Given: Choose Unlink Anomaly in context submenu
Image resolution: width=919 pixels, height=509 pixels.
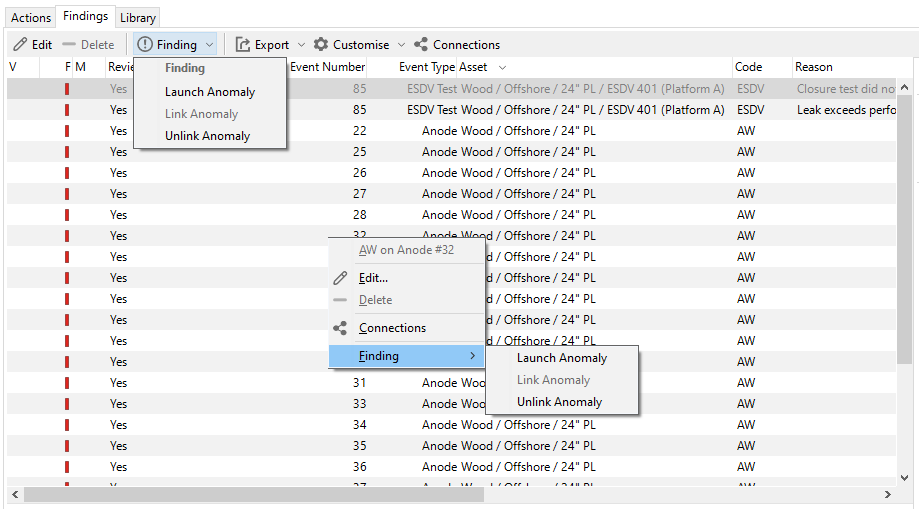Looking at the screenshot, I should coord(559,402).
